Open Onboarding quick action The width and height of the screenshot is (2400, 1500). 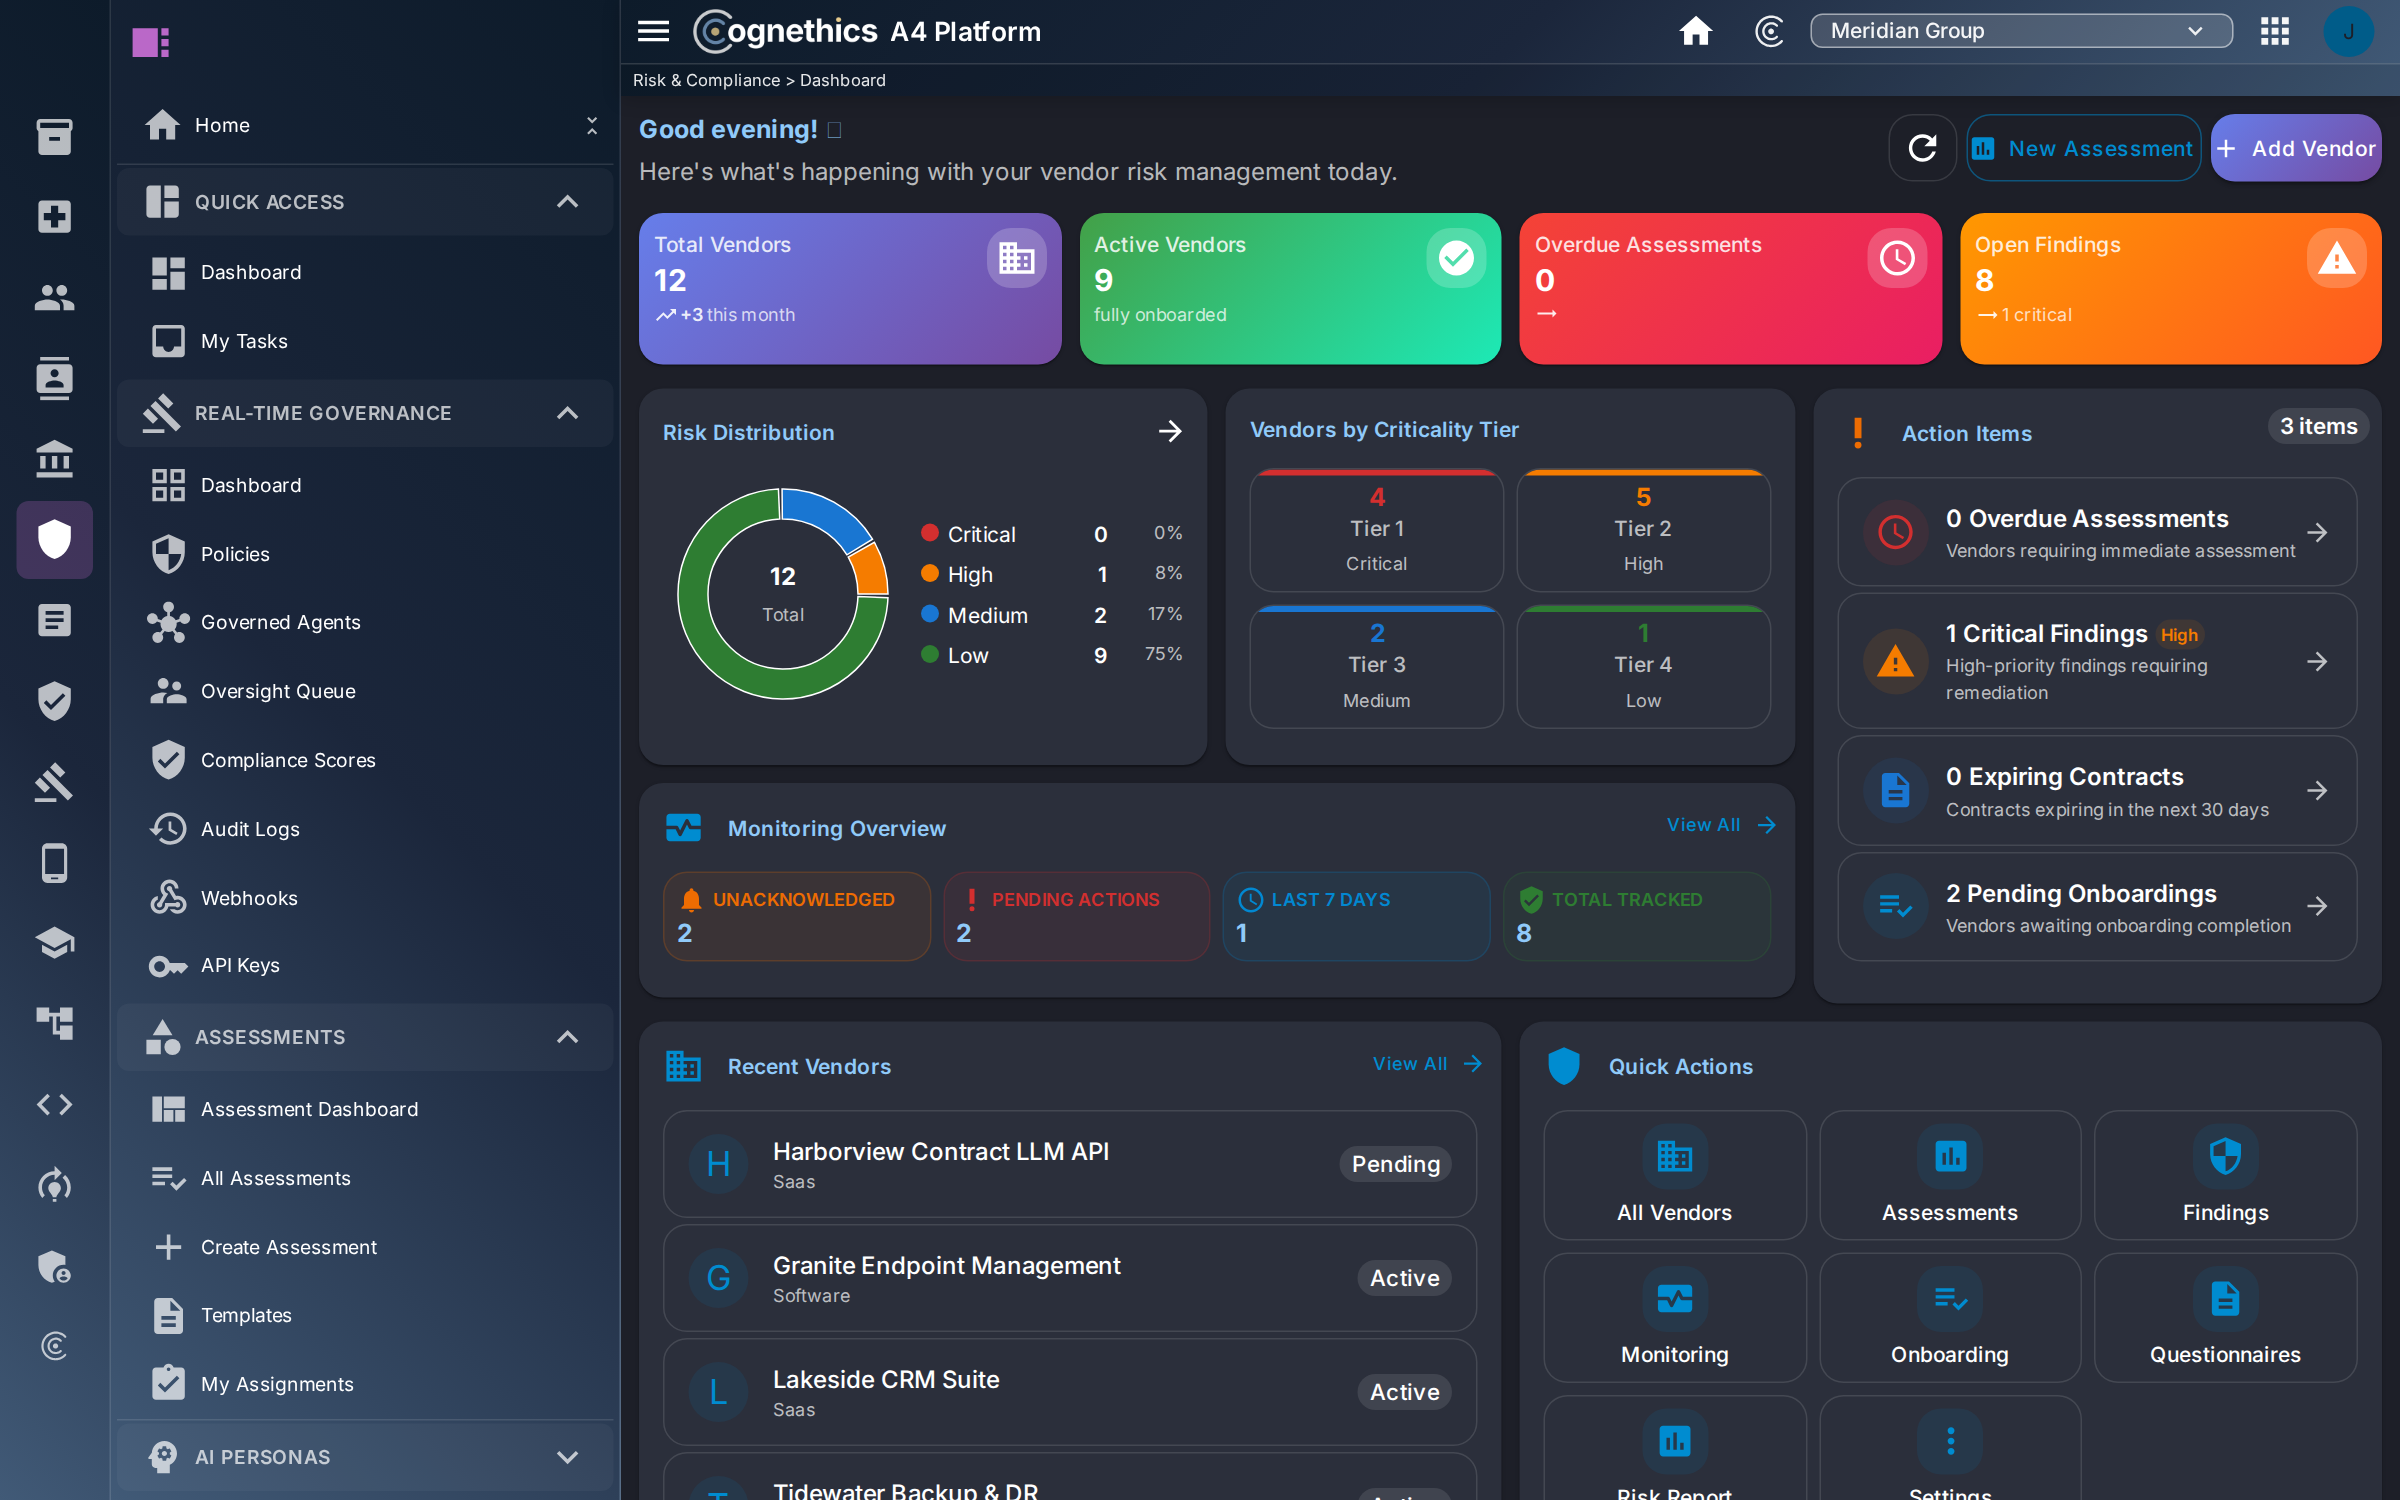(1949, 1317)
